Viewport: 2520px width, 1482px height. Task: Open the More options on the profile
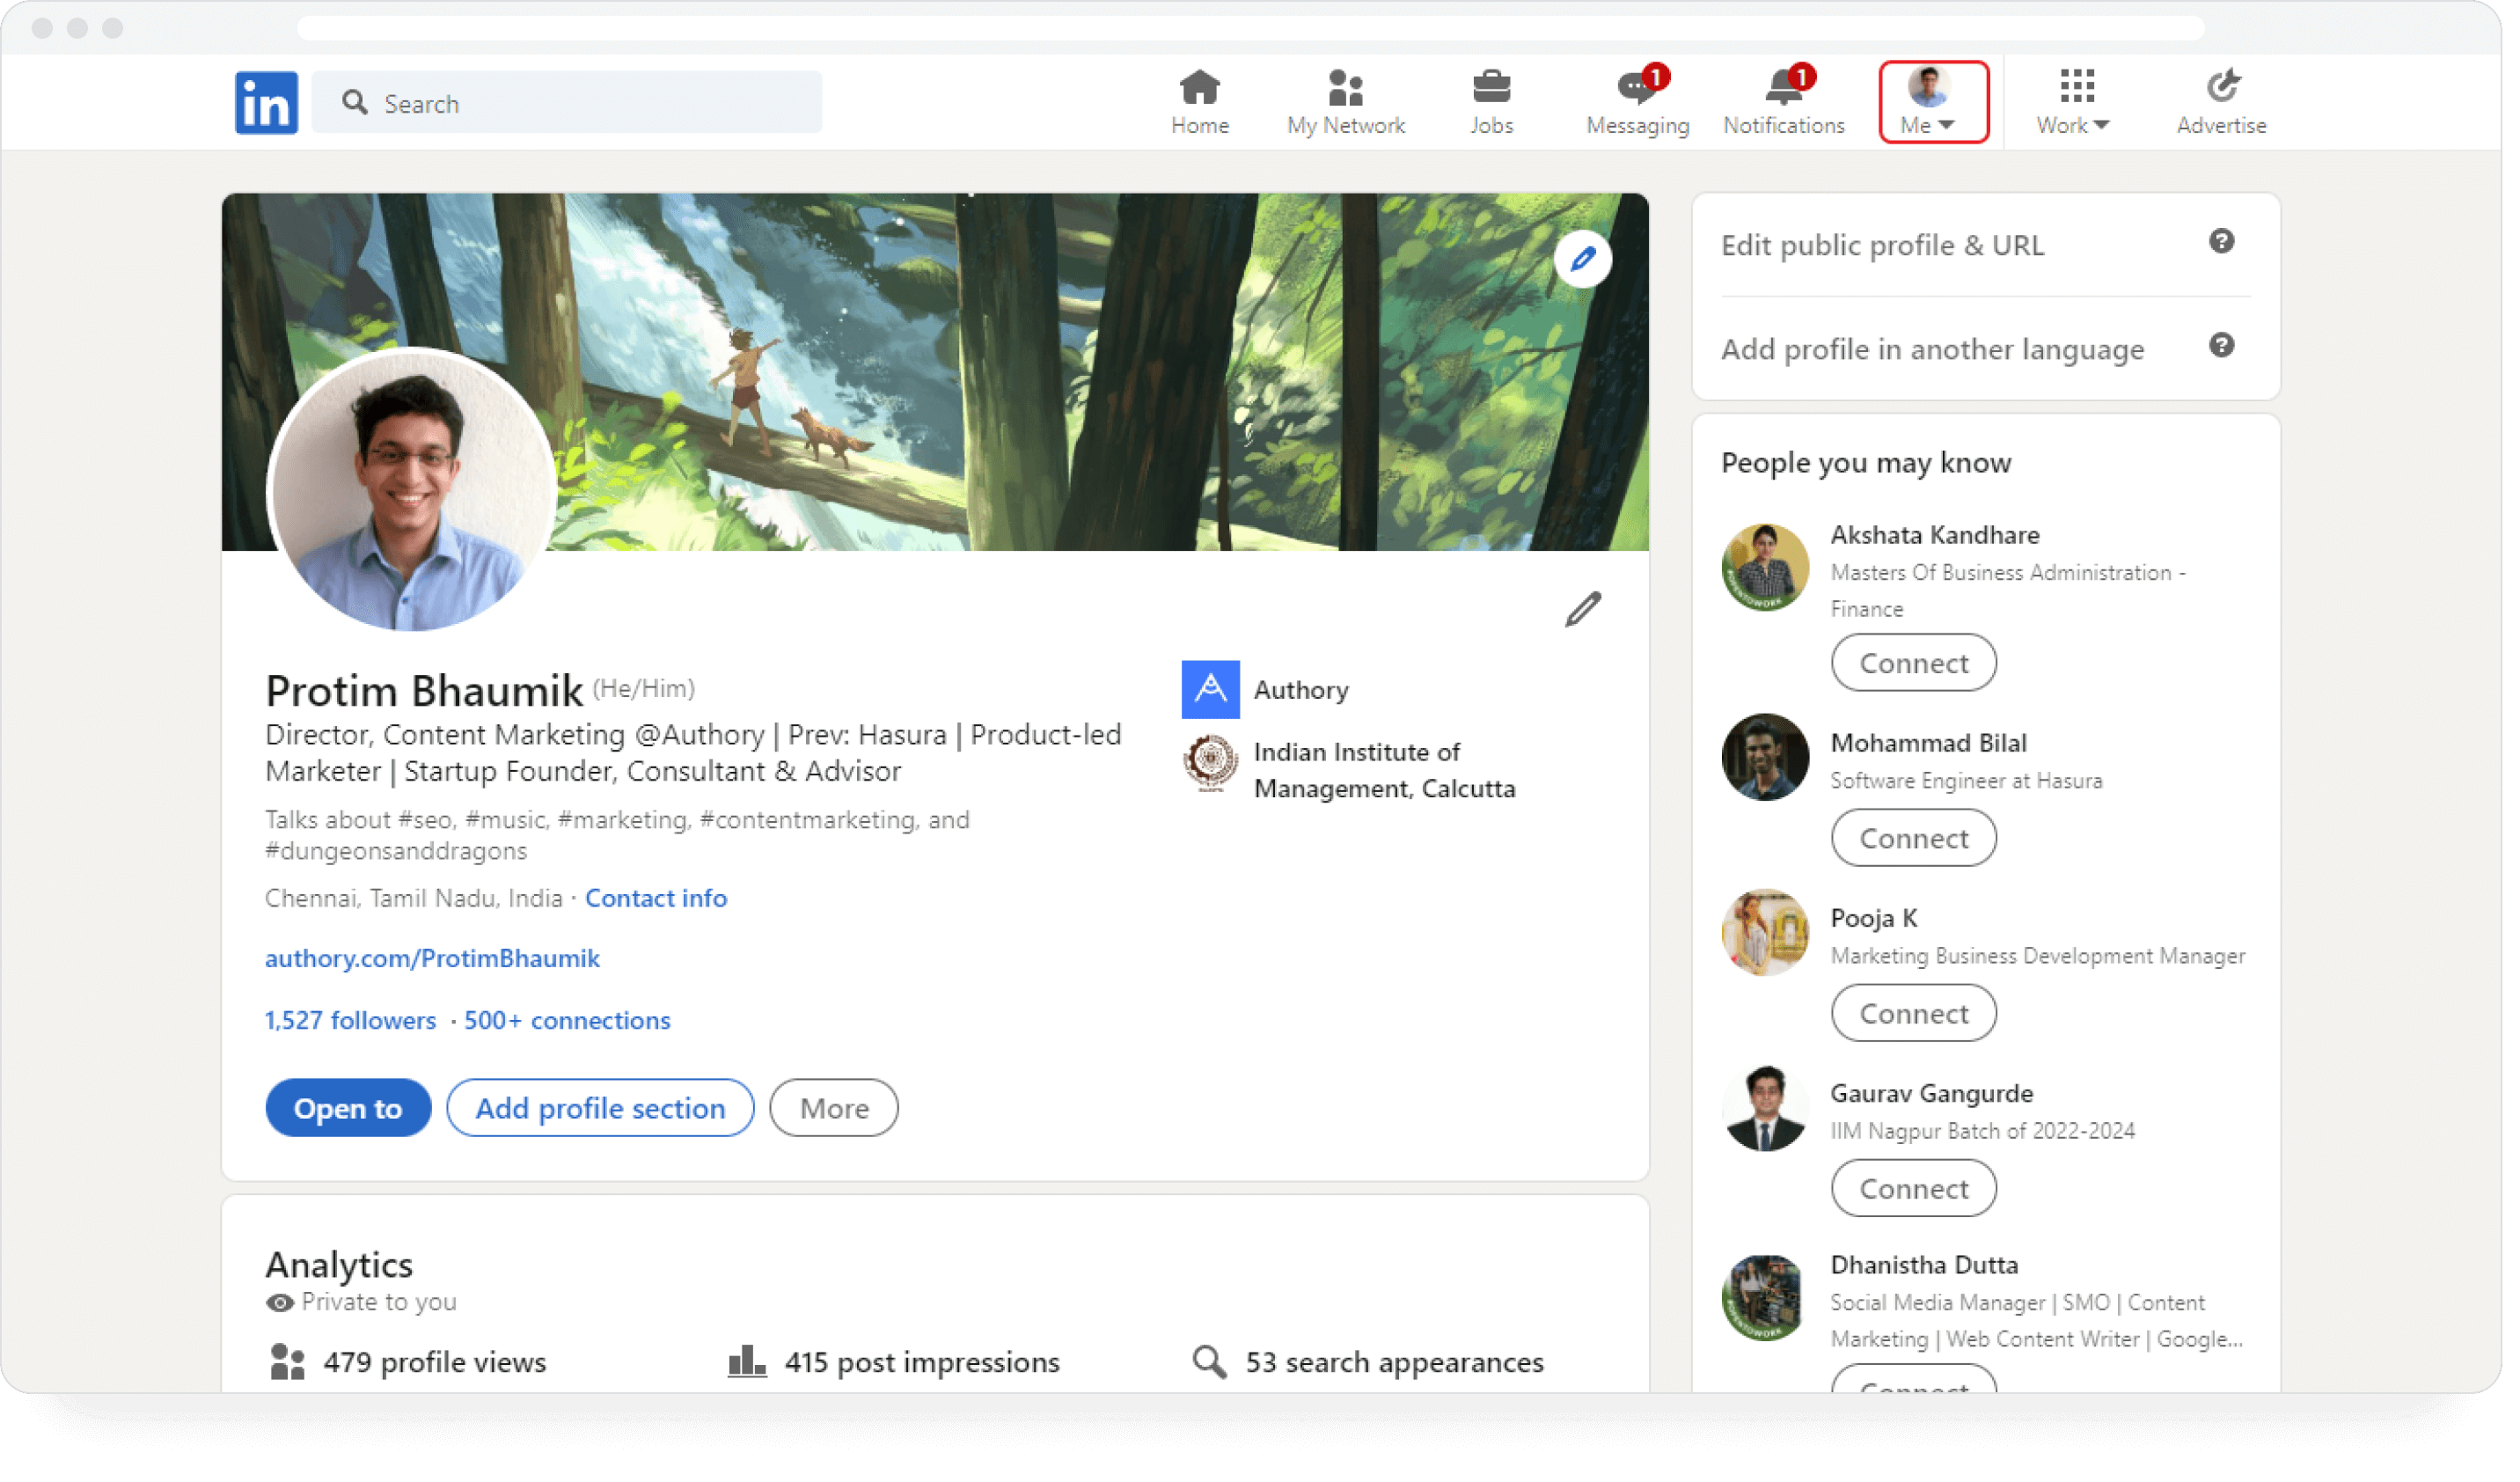pyautogui.click(x=833, y=1108)
